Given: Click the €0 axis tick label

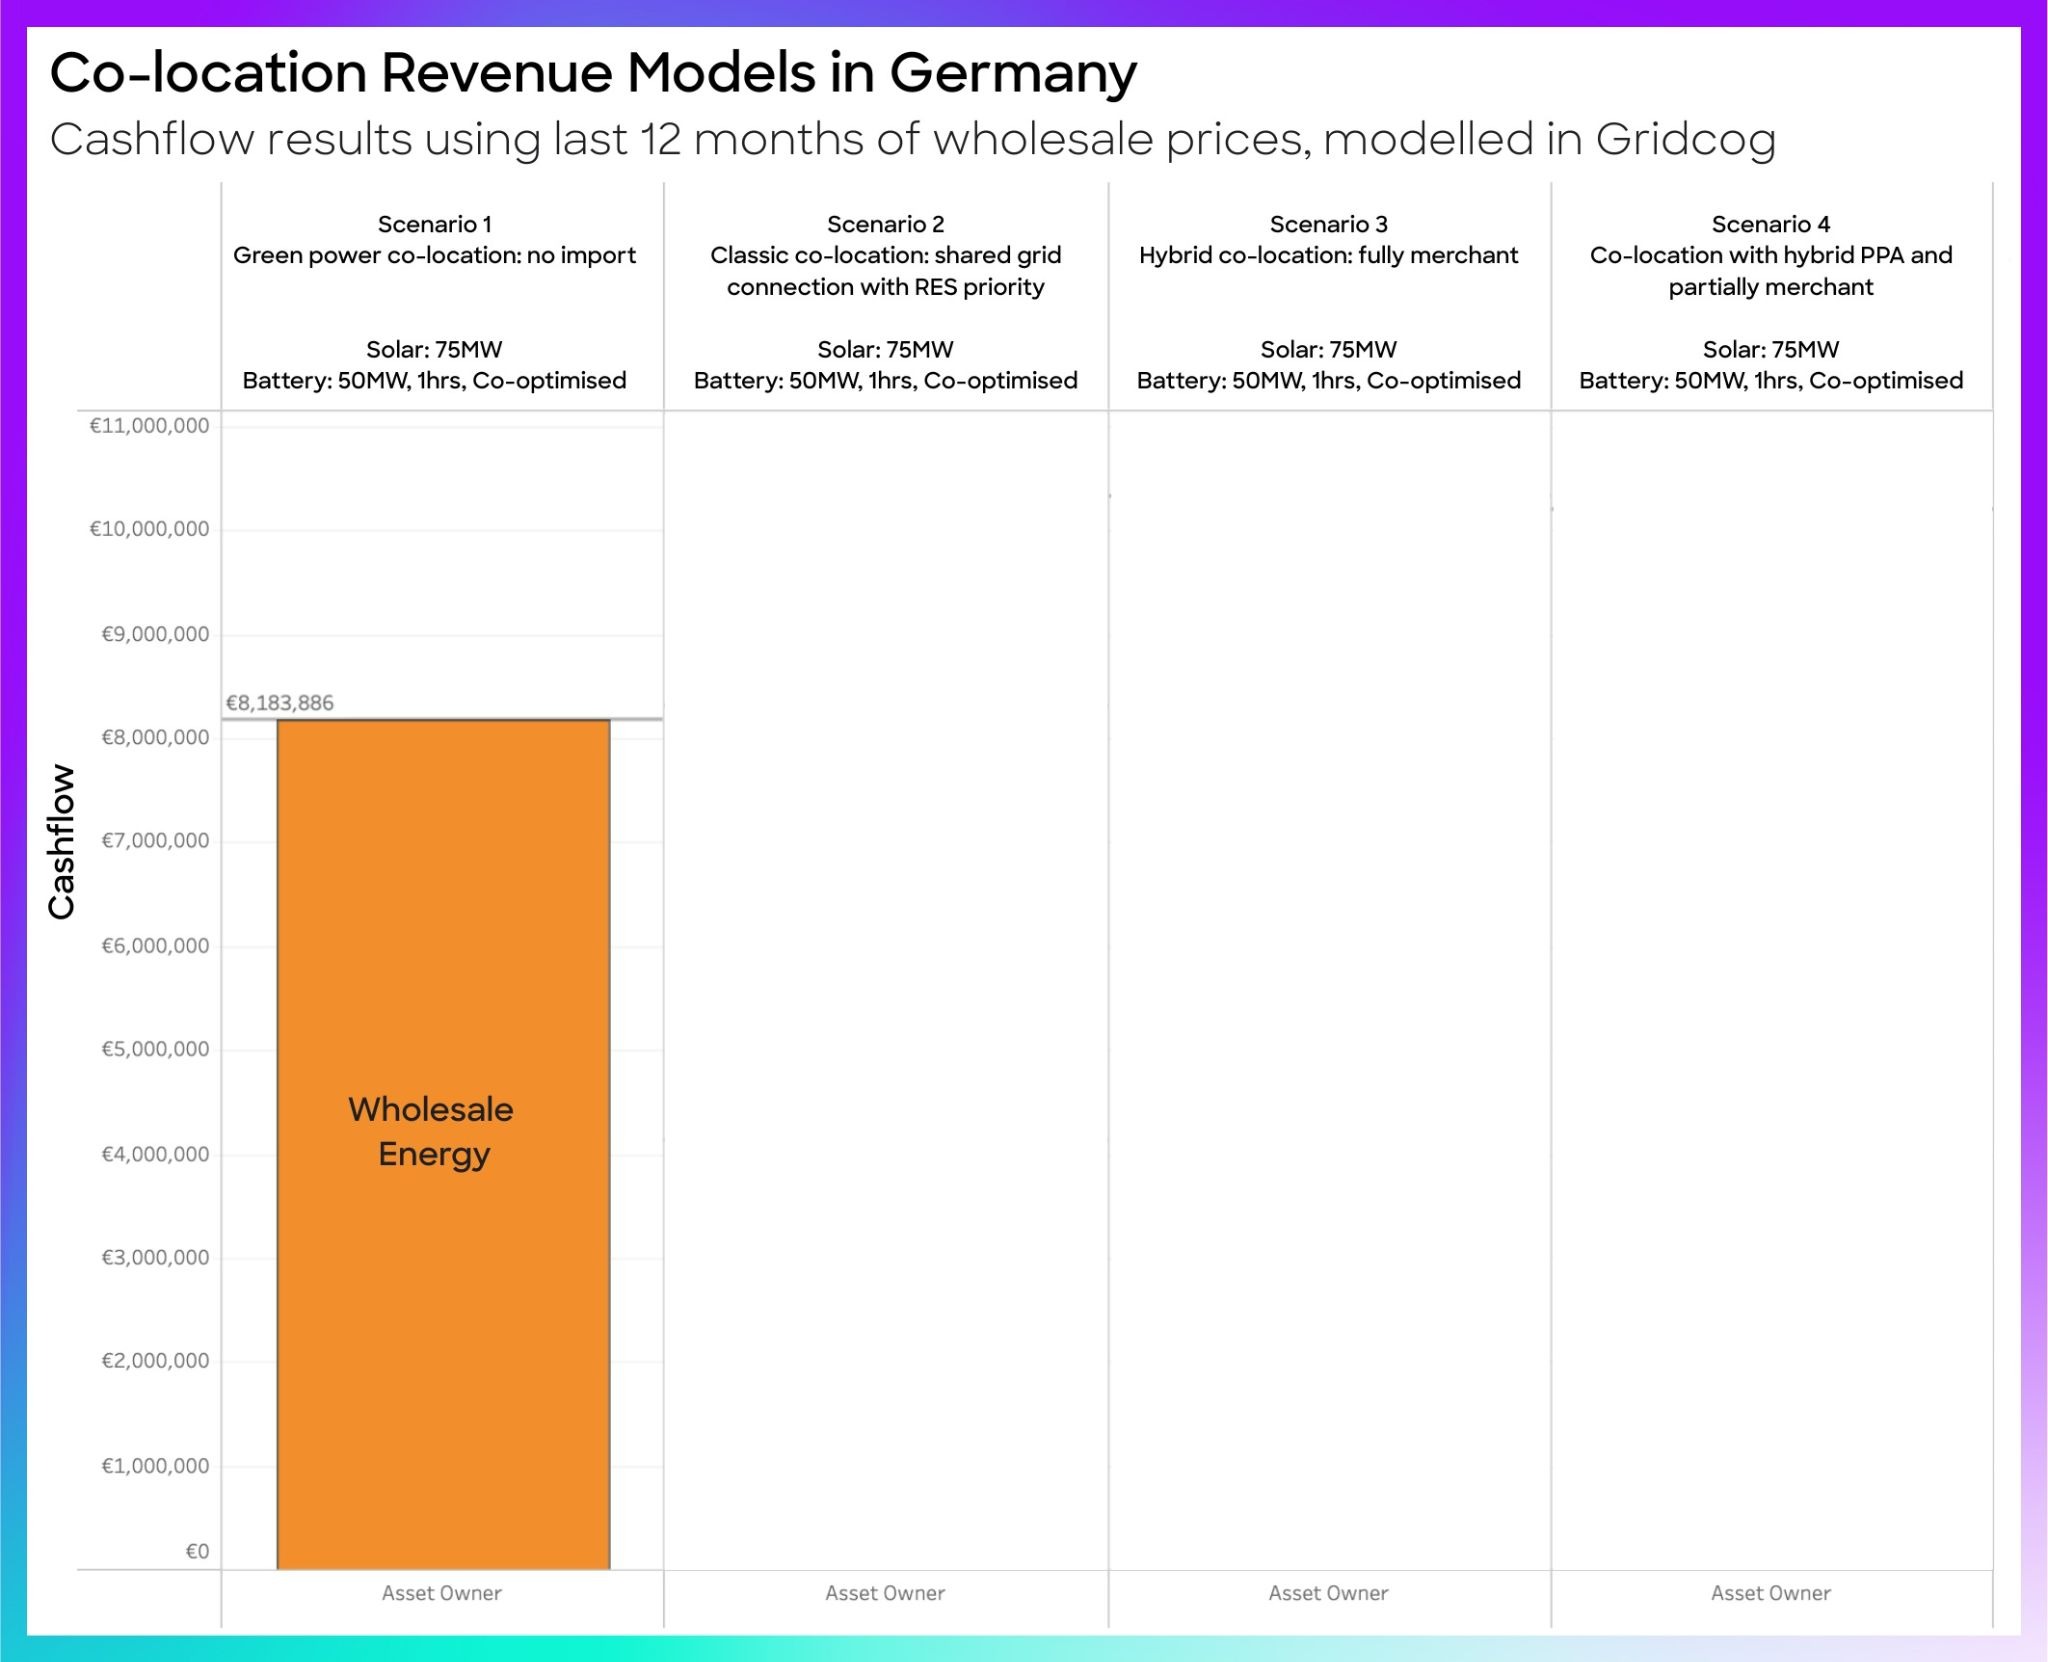Looking at the screenshot, I should tap(197, 1551).
